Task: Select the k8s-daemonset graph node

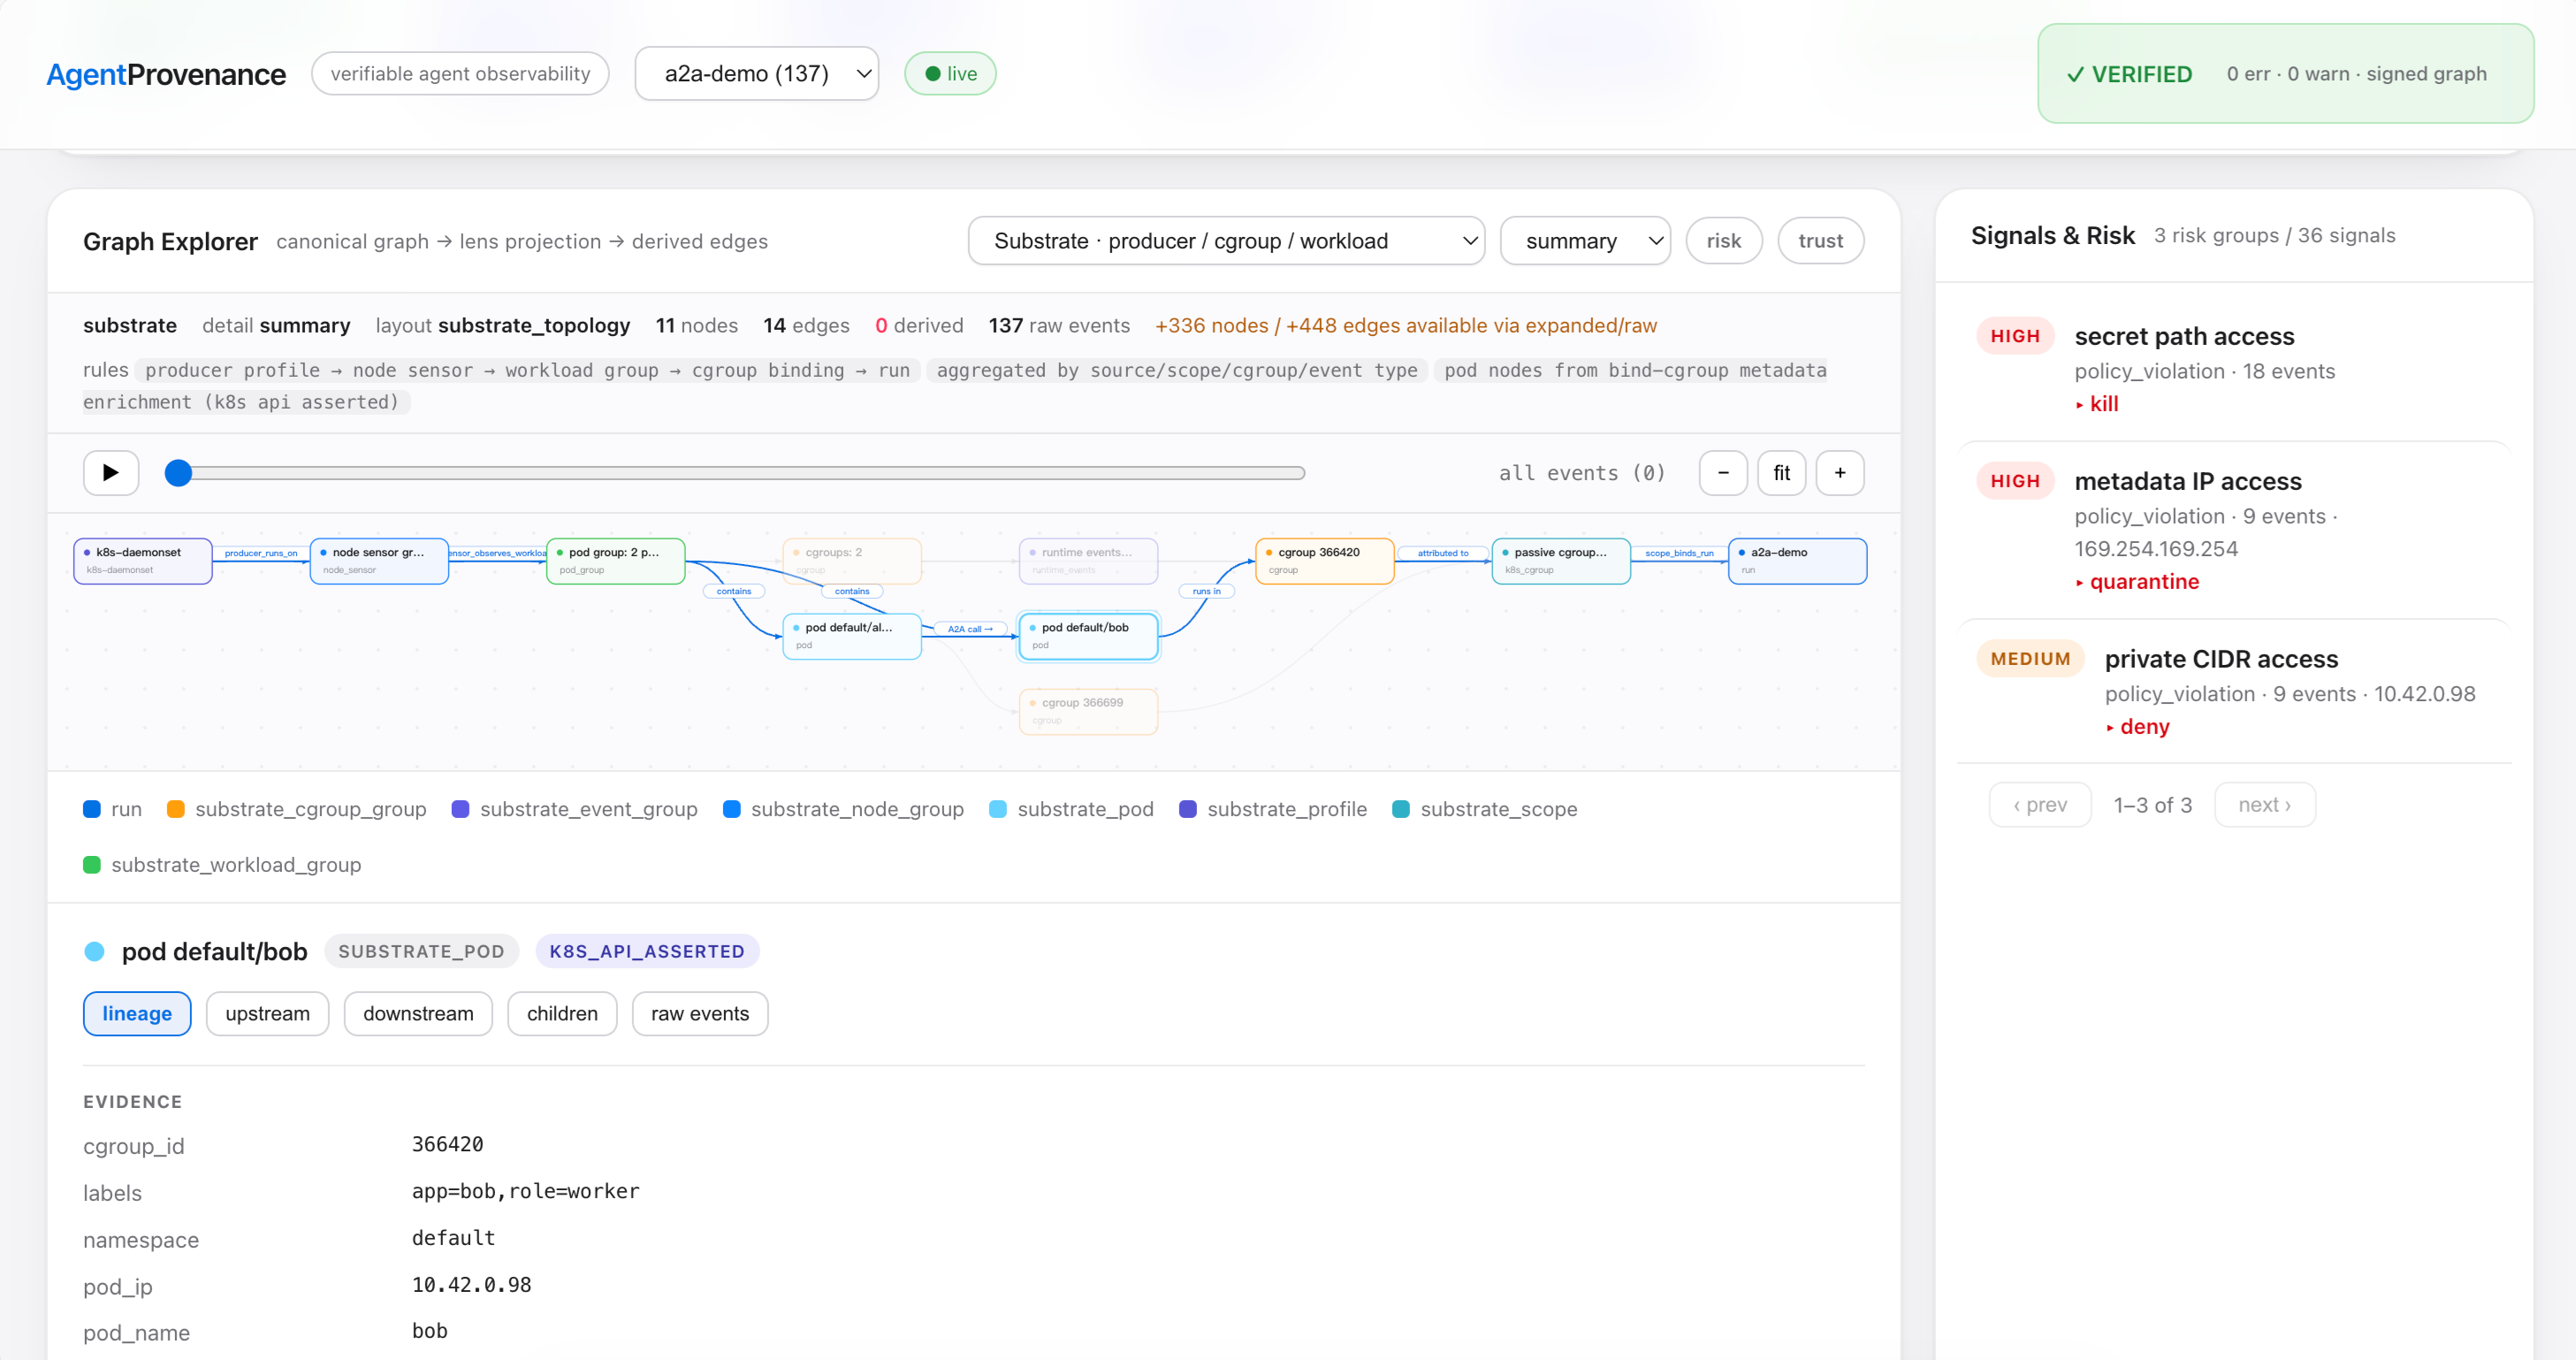Action: pos(143,561)
